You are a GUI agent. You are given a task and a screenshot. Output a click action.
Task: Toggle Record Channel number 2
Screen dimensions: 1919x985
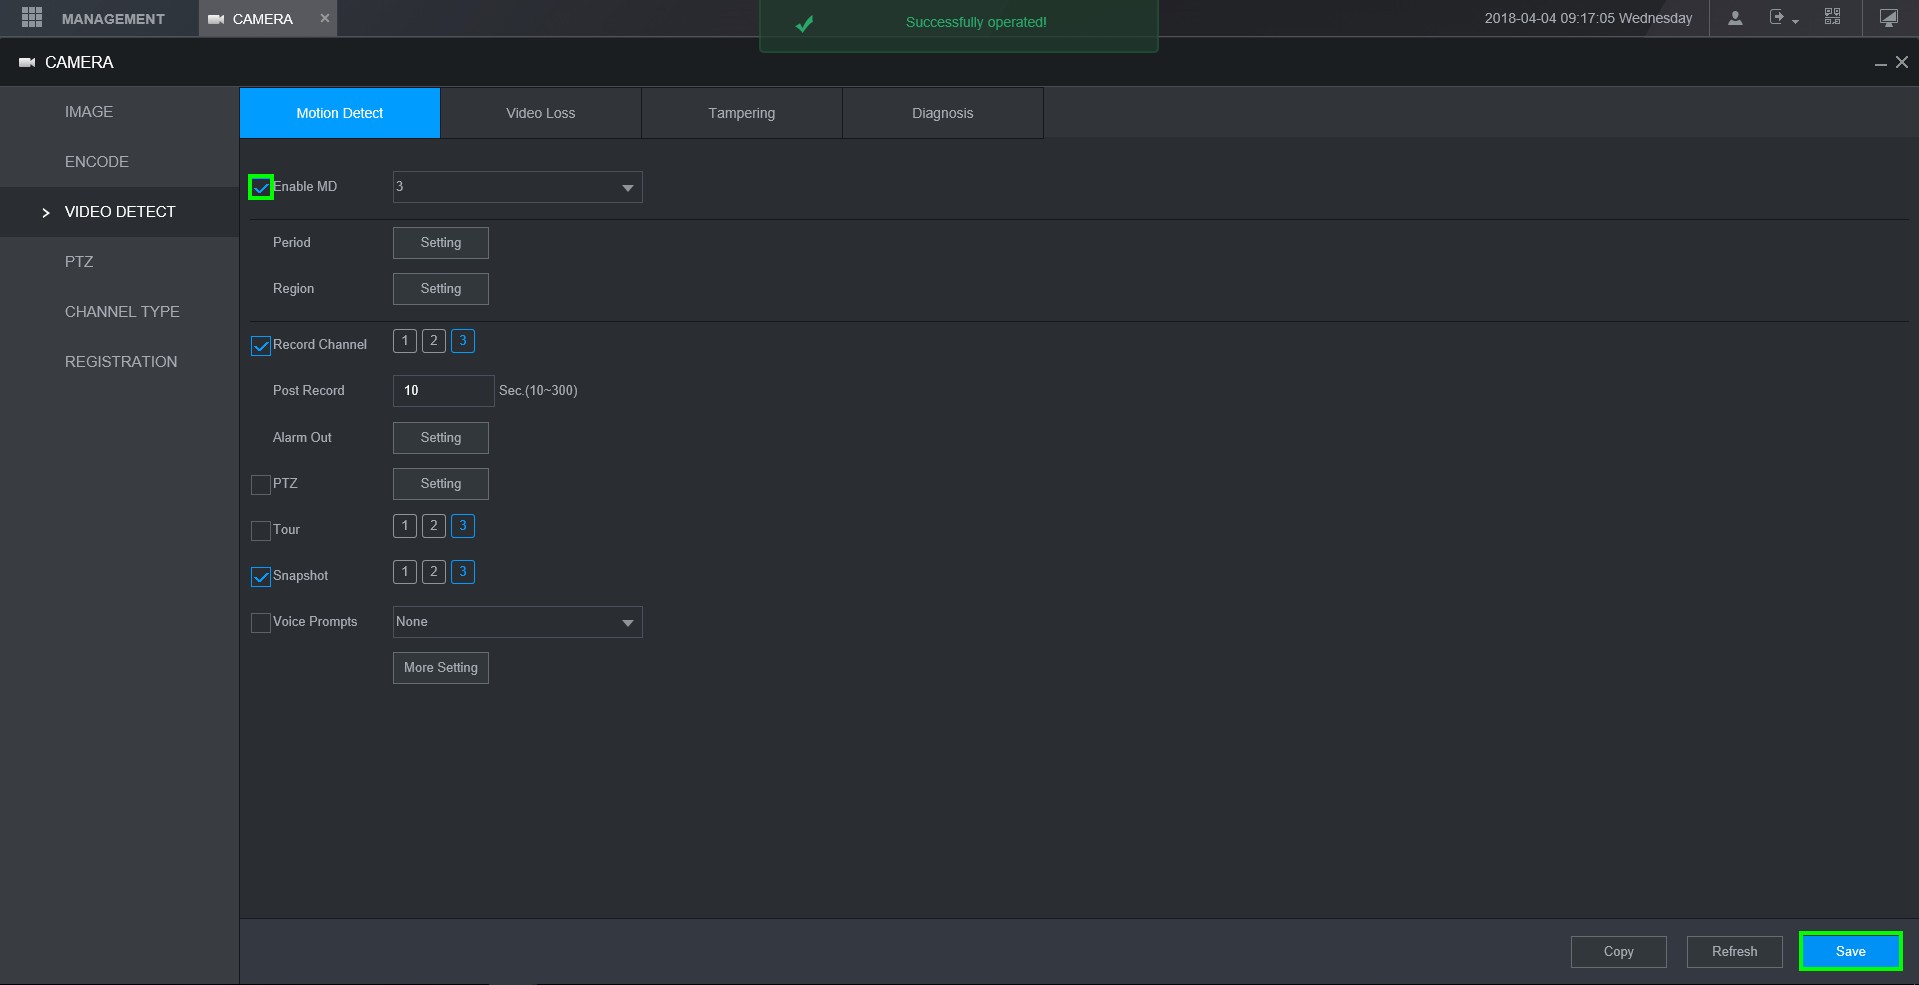click(x=434, y=341)
